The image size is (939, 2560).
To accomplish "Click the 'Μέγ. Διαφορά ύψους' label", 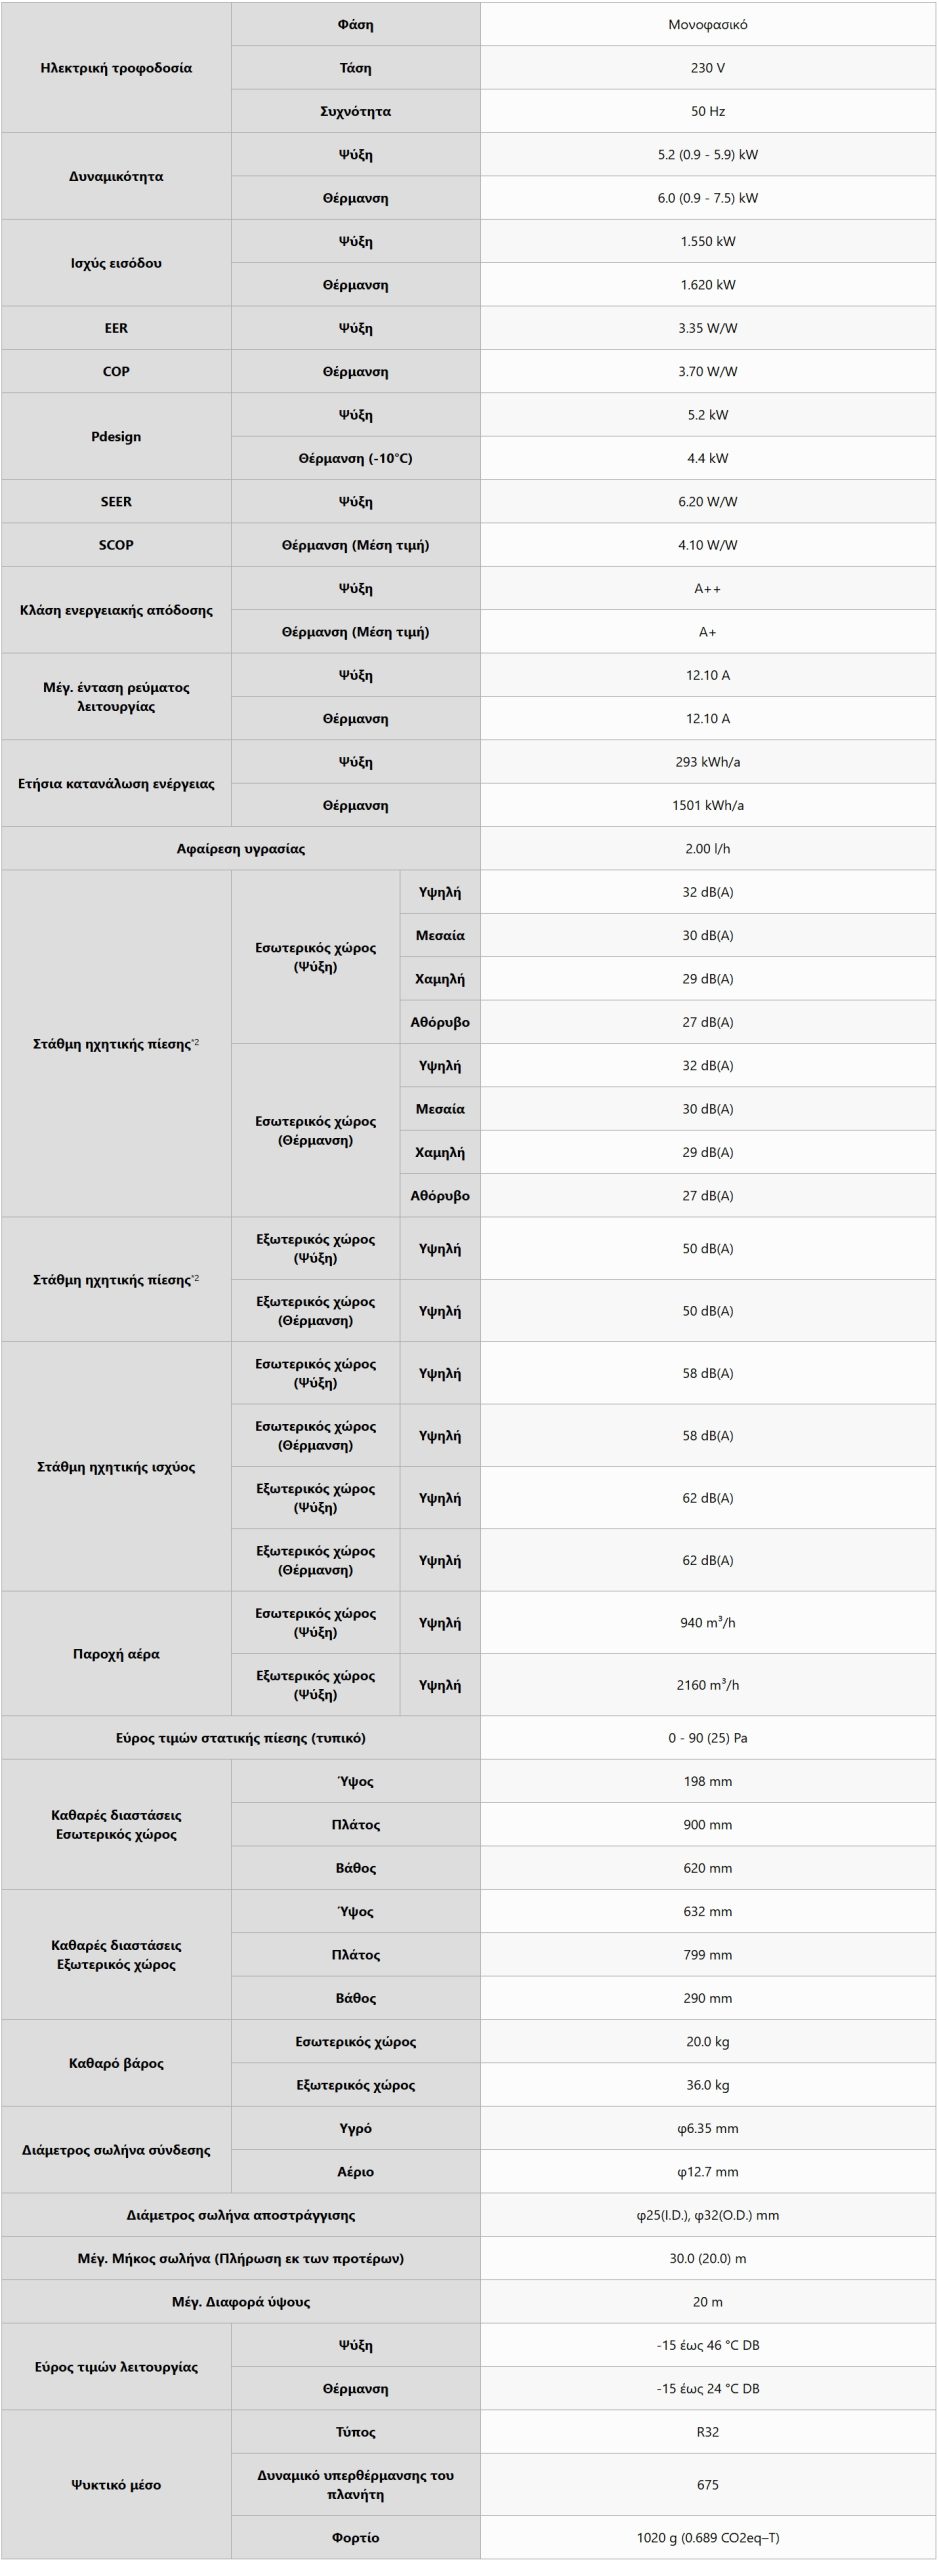I will (241, 2302).
